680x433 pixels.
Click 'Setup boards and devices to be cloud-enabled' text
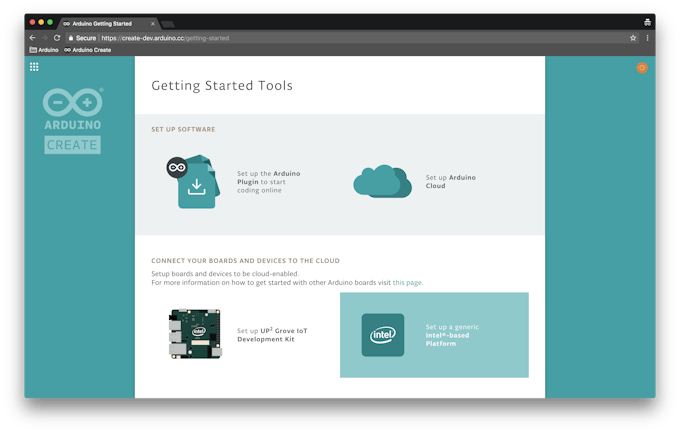coord(225,274)
